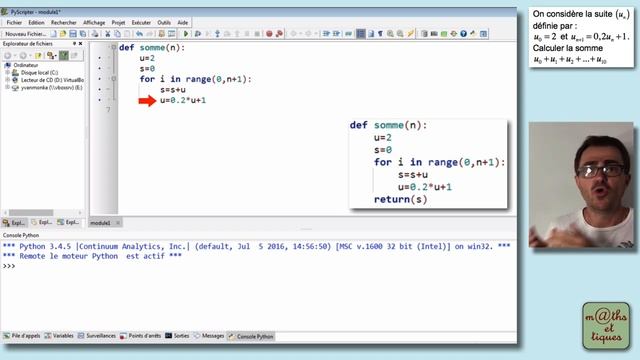Screen dimensions: 640x360
Task: Click the explorer Up folder icon
Action: tap(38, 56)
